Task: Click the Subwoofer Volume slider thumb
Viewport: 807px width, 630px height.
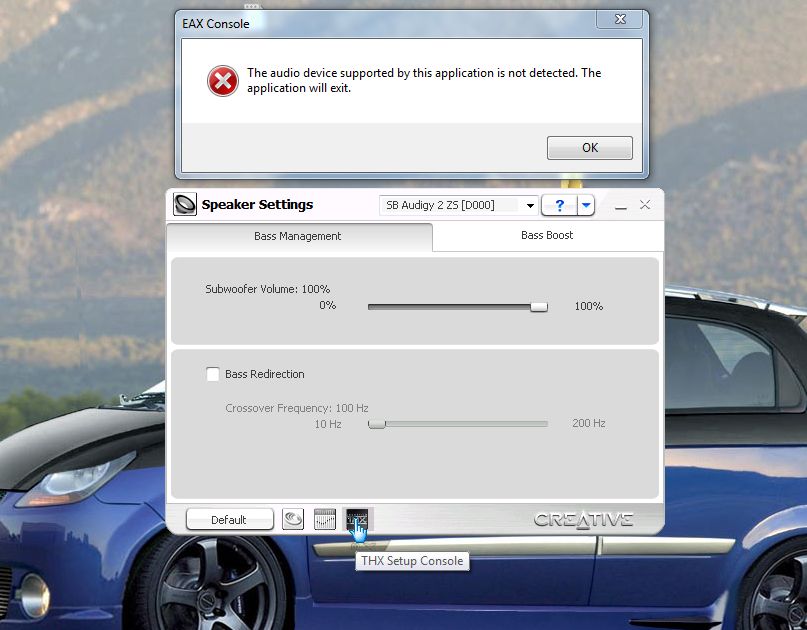Action: pyautogui.click(x=539, y=307)
